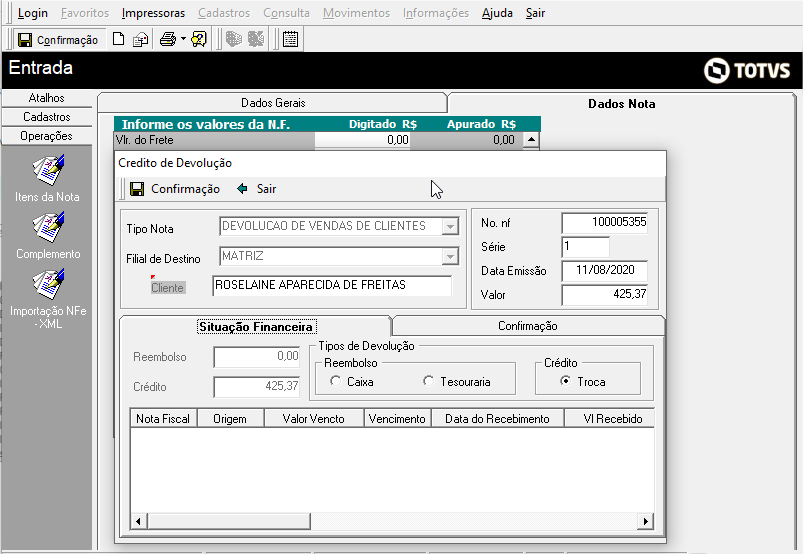Open the Ajuda menu

tap(497, 13)
